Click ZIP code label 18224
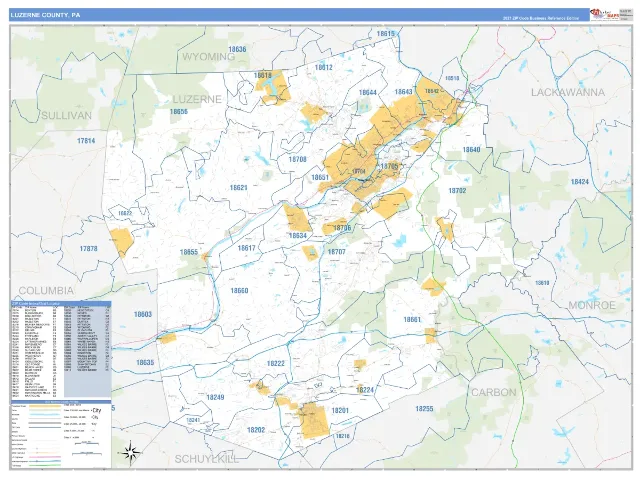 (x=364, y=390)
